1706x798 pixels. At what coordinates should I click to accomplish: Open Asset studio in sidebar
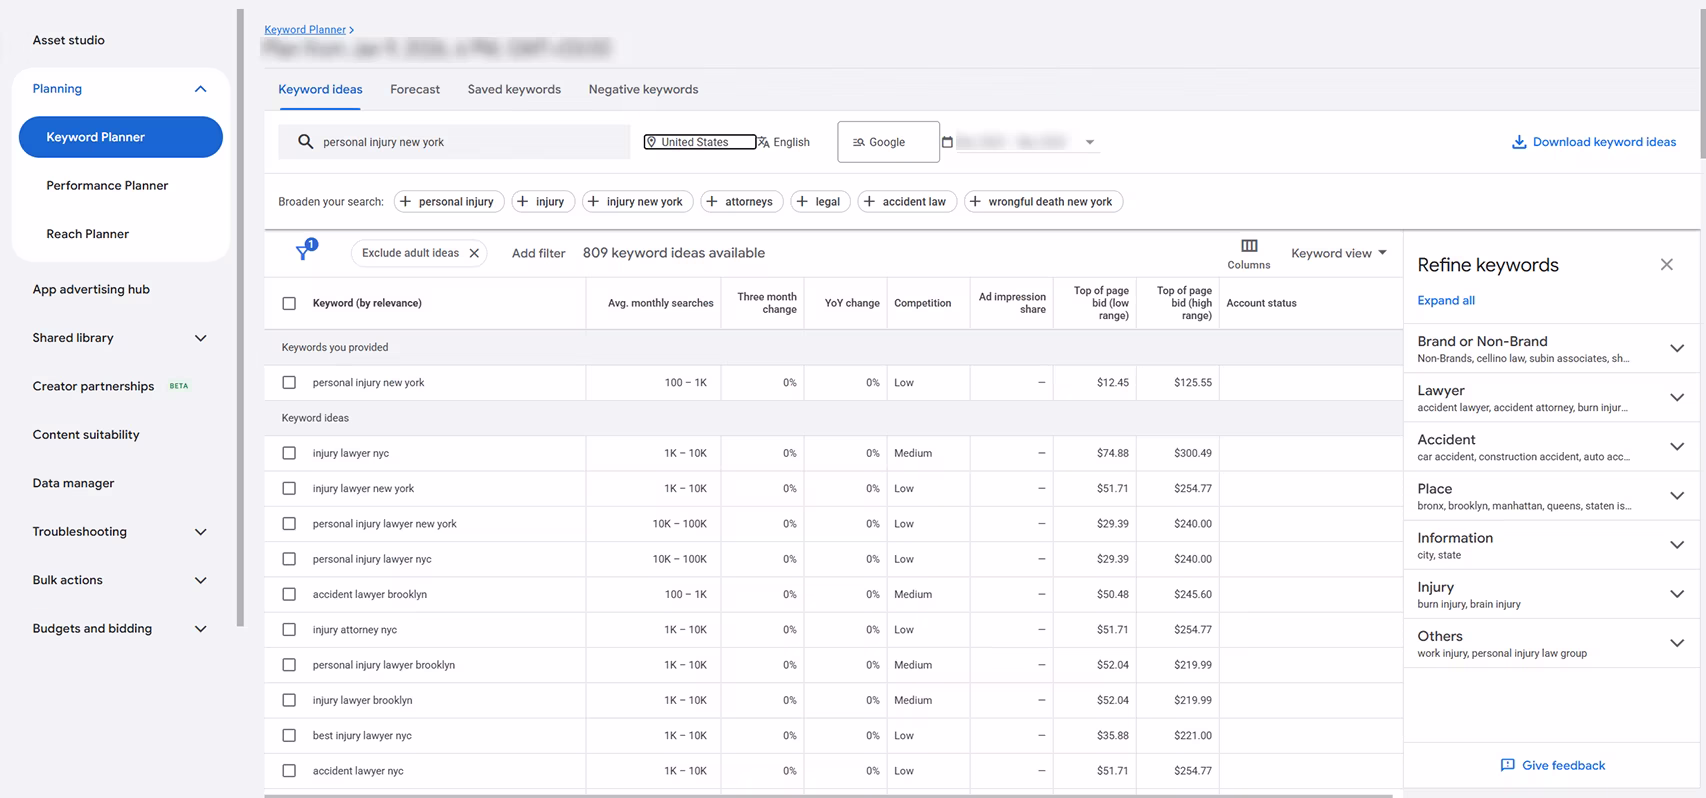pos(68,40)
